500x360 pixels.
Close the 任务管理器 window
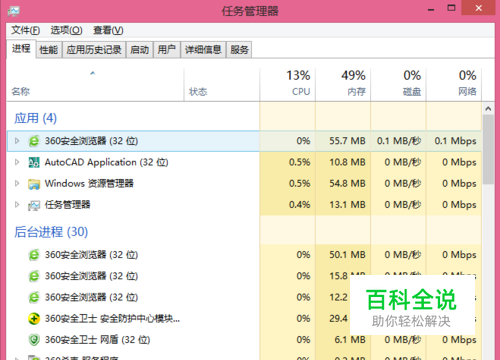pos(478,8)
